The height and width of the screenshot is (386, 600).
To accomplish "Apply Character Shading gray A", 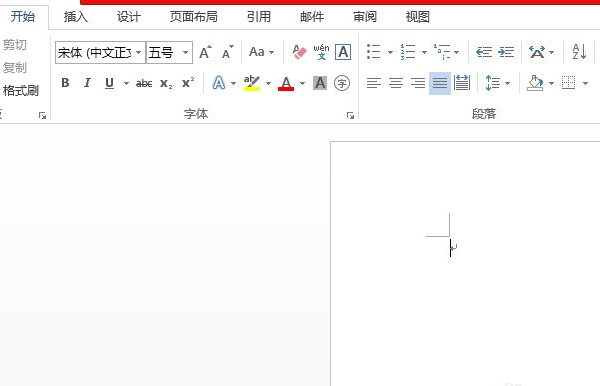I will tap(320, 83).
